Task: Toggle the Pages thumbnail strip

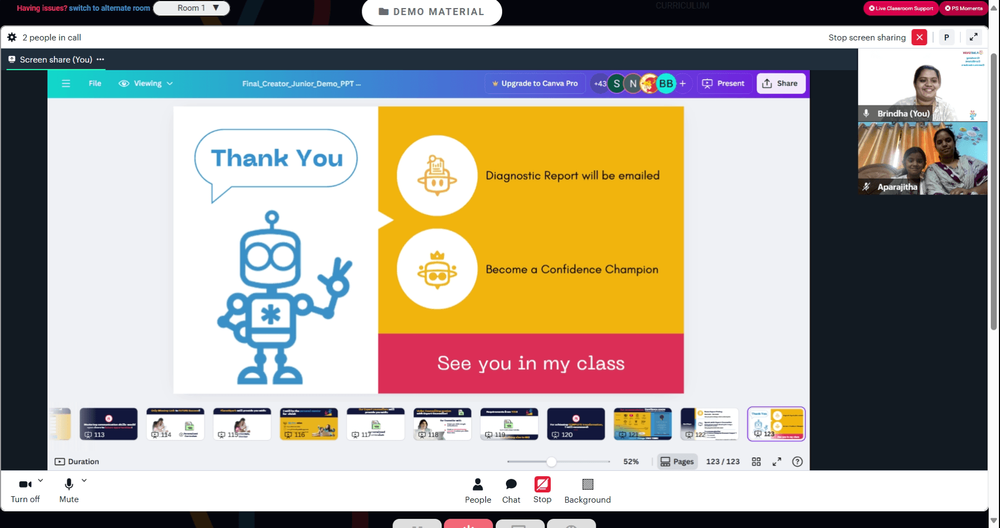Action: [x=677, y=462]
